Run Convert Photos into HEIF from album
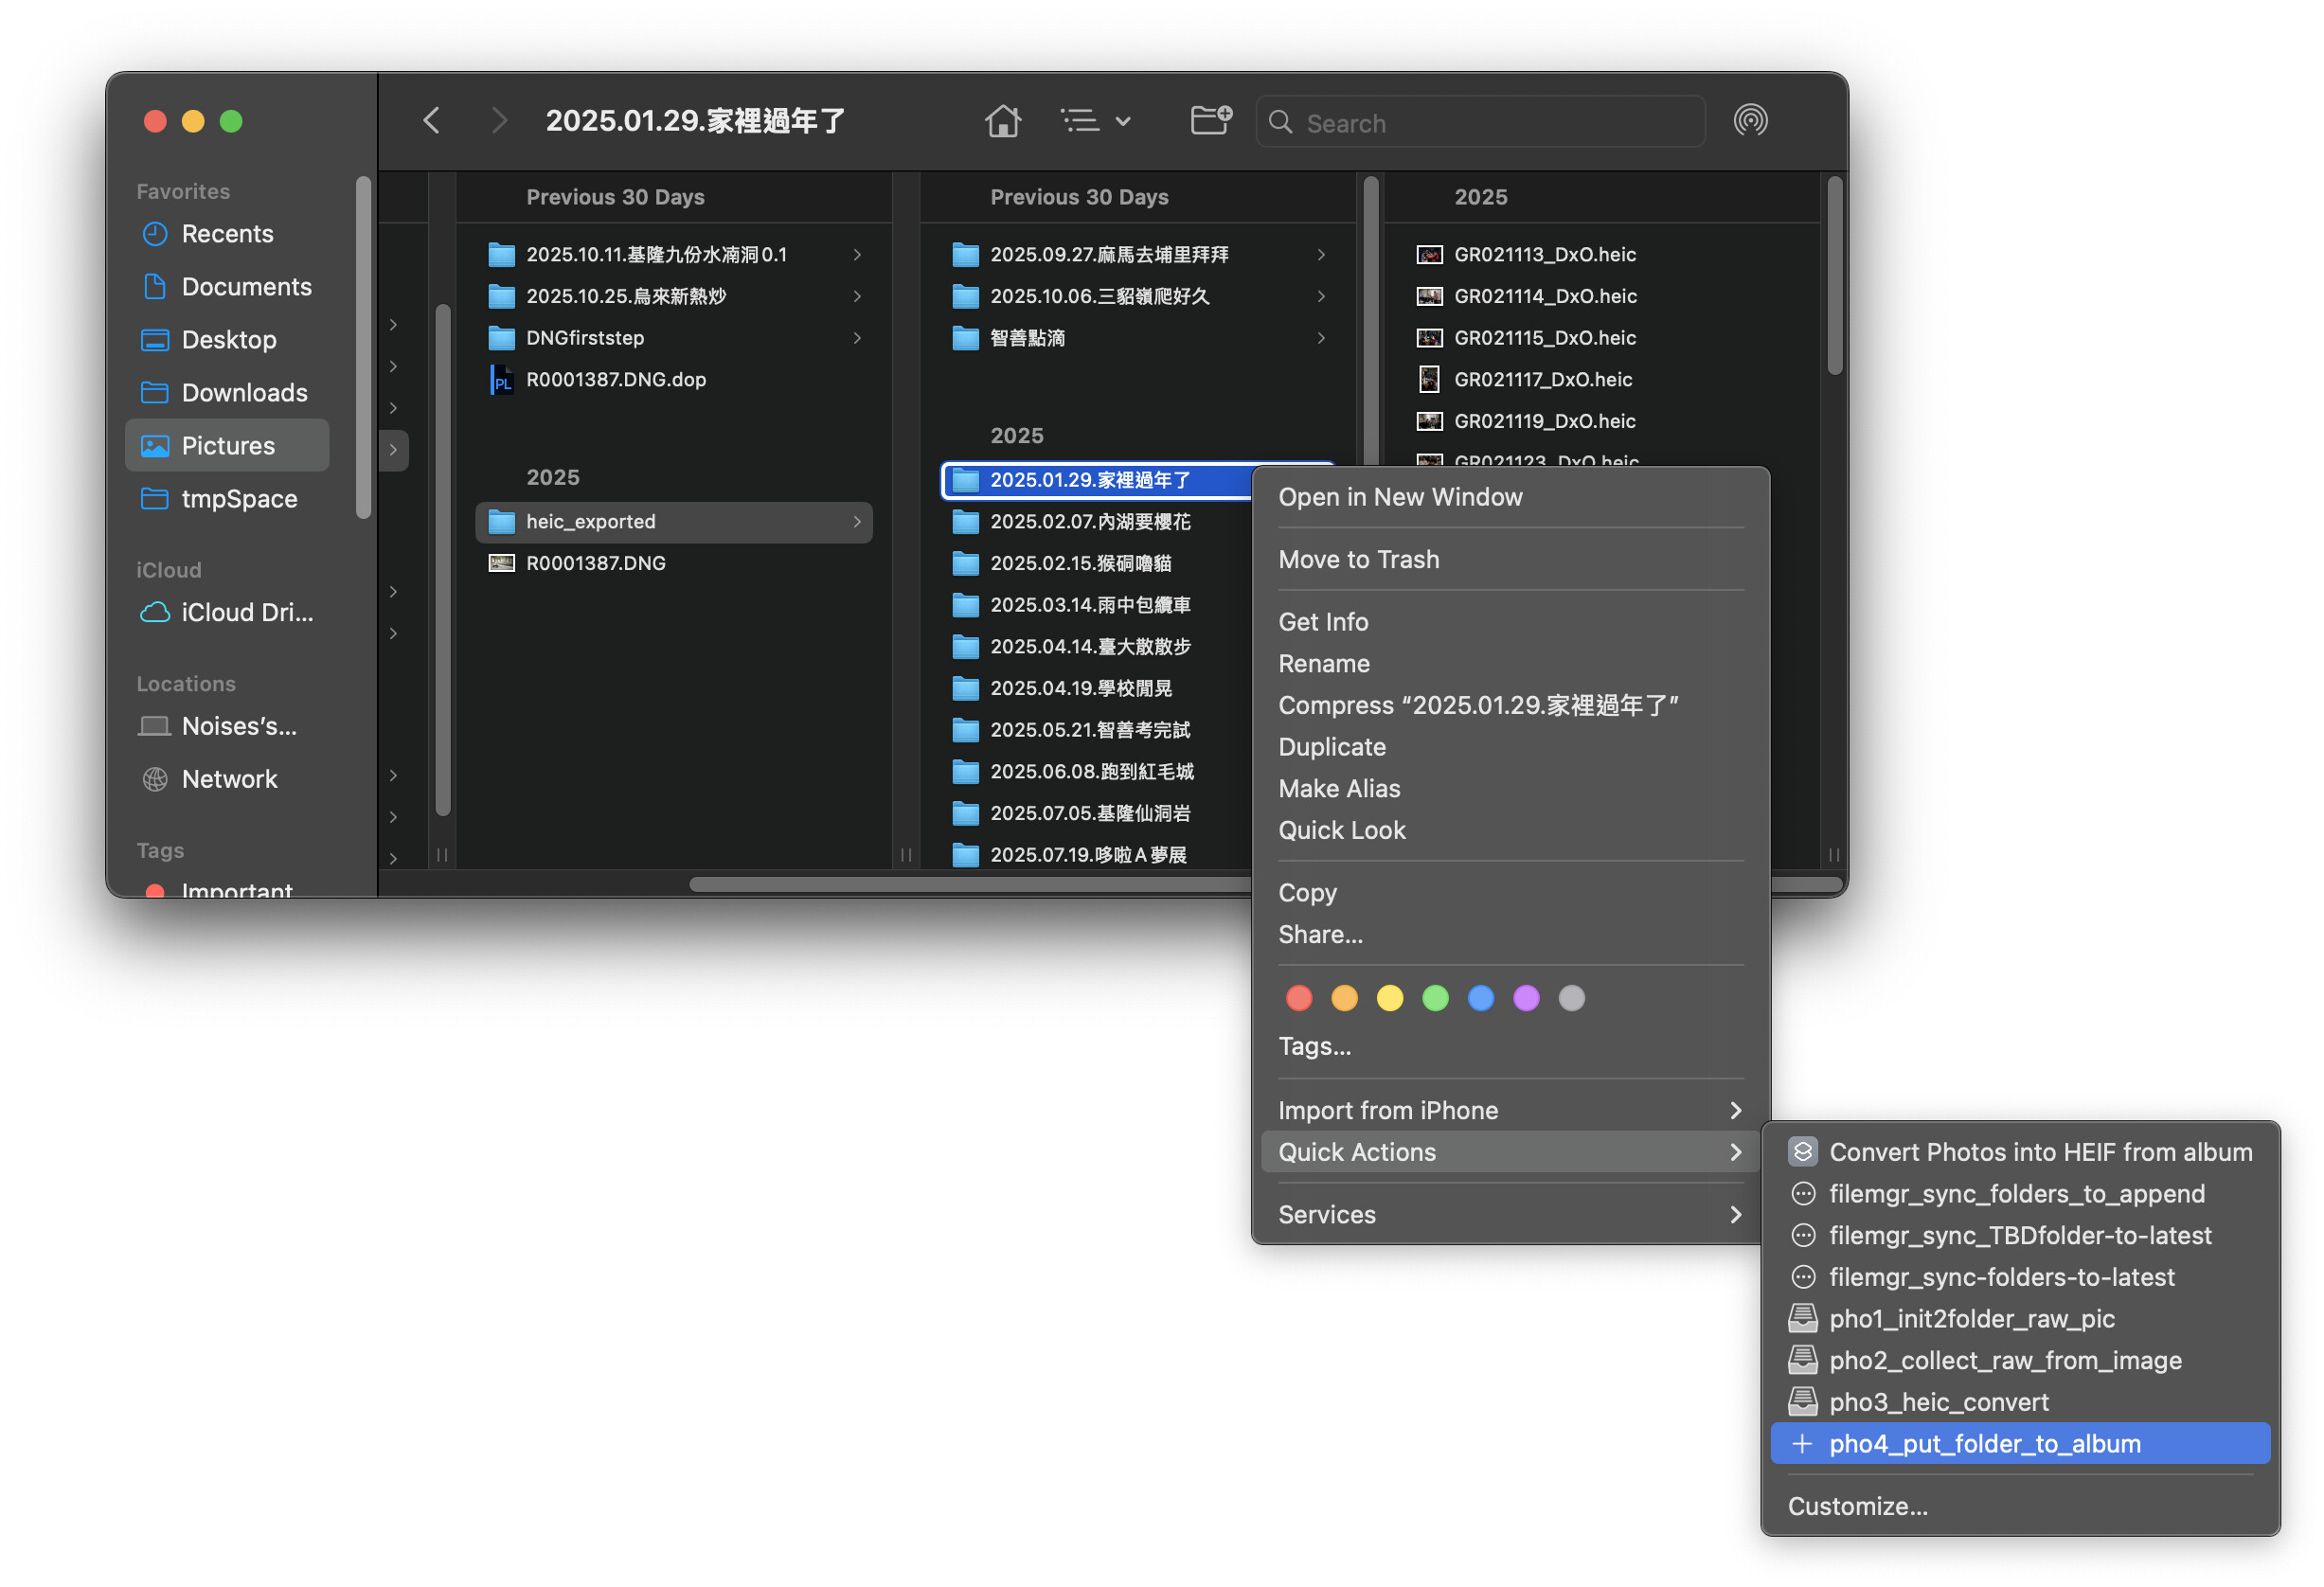Image resolution: width=2324 pixels, height=1587 pixels. coord(2039,1152)
